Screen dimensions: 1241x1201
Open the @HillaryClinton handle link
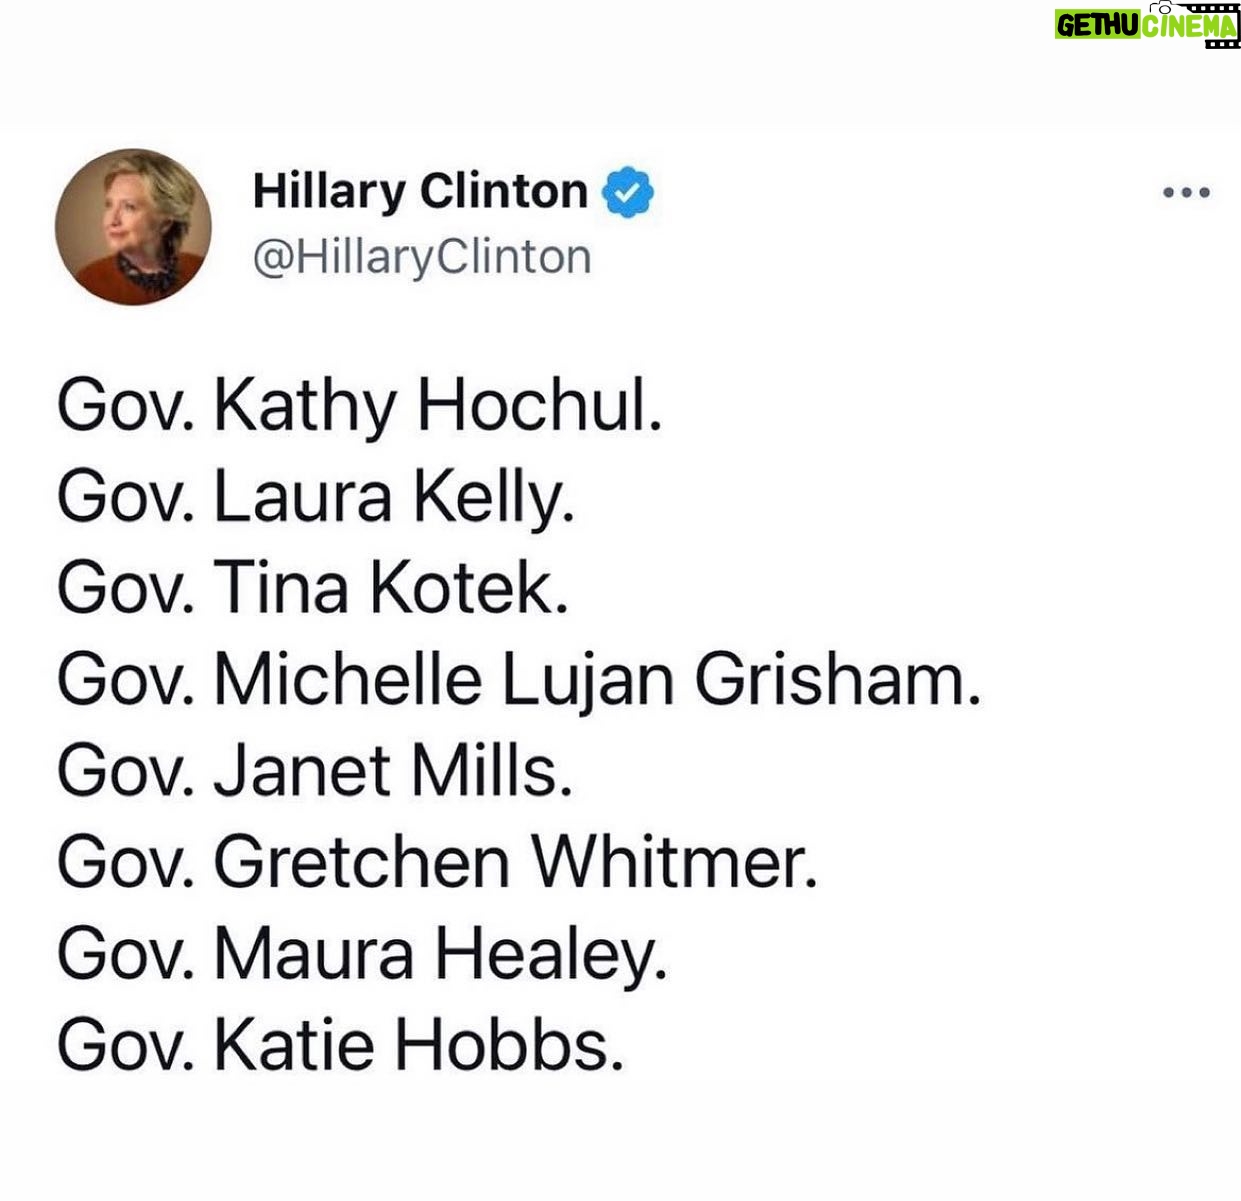tap(422, 257)
